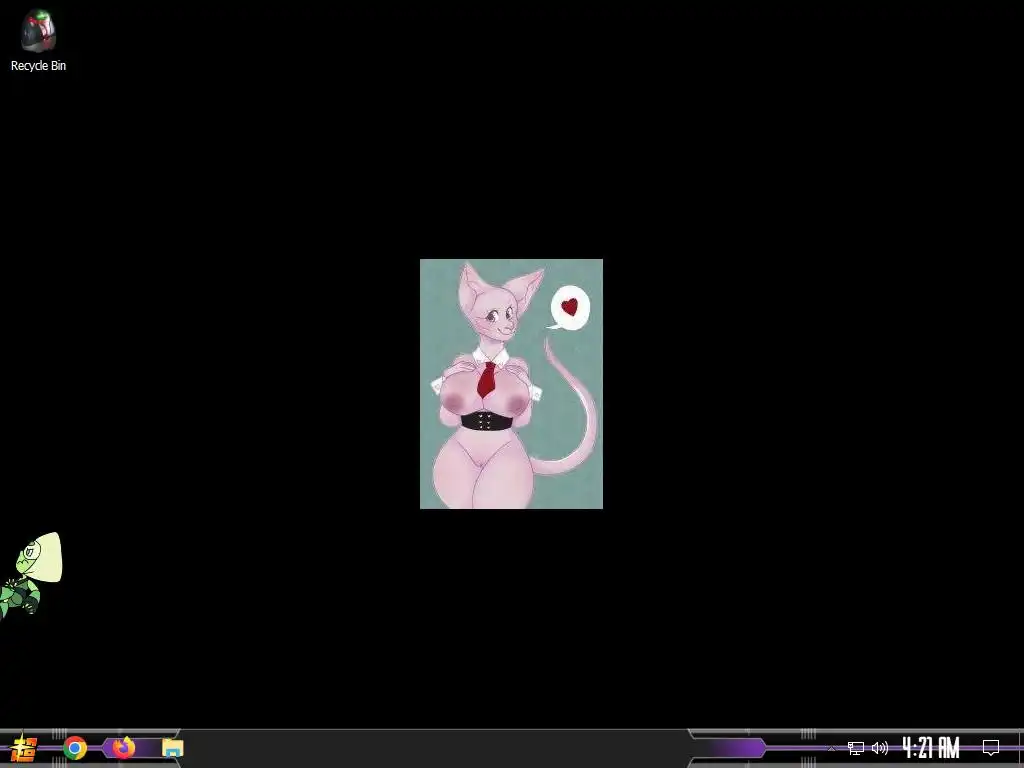Expand the hidden system tray icons chevron
The width and height of the screenshot is (1024, 768).
pos(831,748)
